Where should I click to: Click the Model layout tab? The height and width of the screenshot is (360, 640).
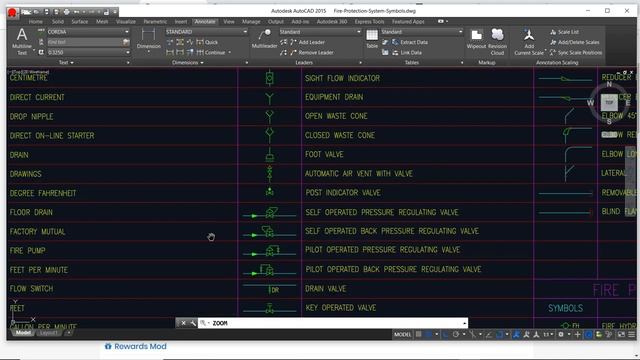pyautogui.click(x=23, y=333)
